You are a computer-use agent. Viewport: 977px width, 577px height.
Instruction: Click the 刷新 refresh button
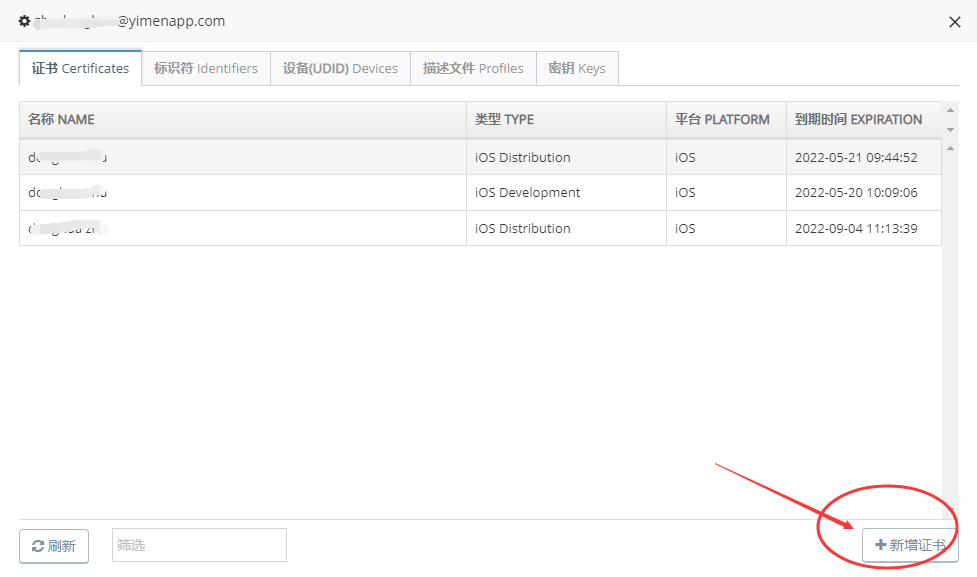pos(54,546)
